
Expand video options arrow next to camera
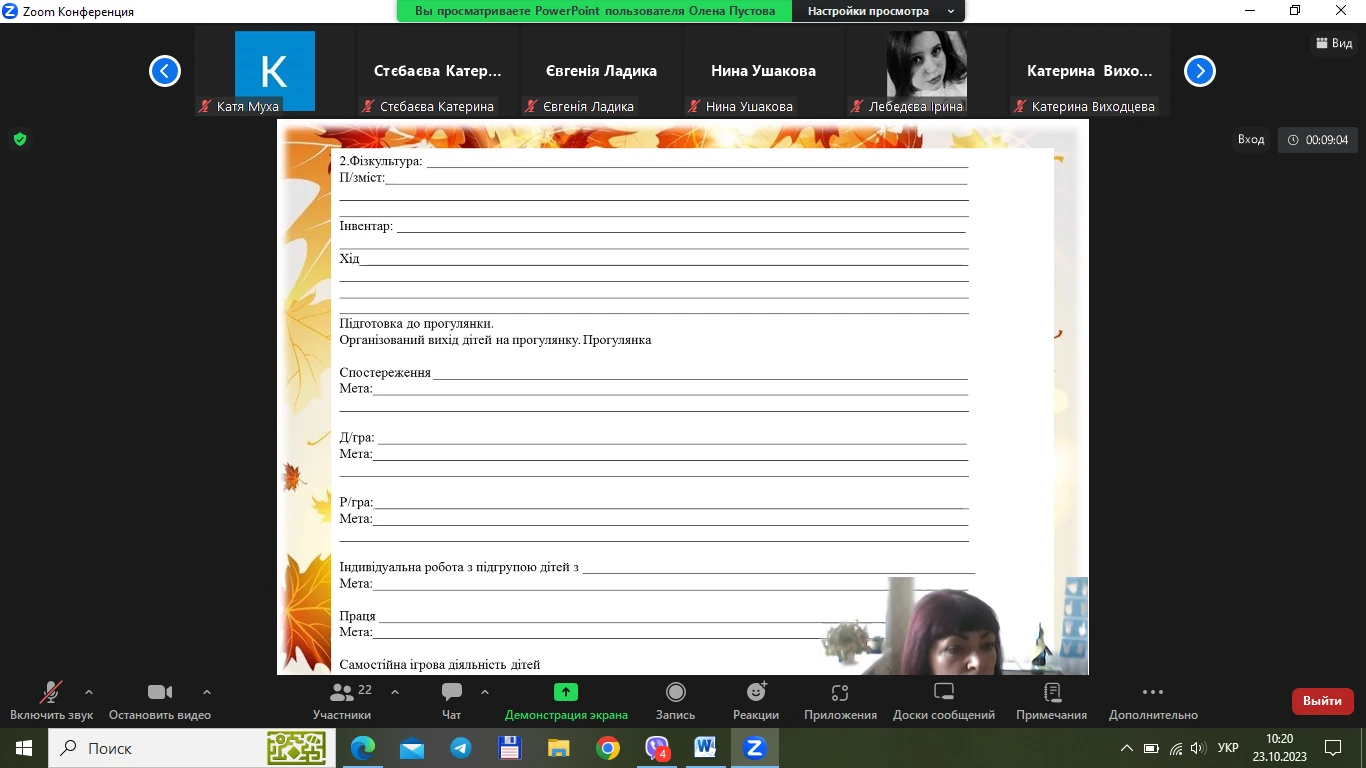pyautogui.click(x=207, y=692)
